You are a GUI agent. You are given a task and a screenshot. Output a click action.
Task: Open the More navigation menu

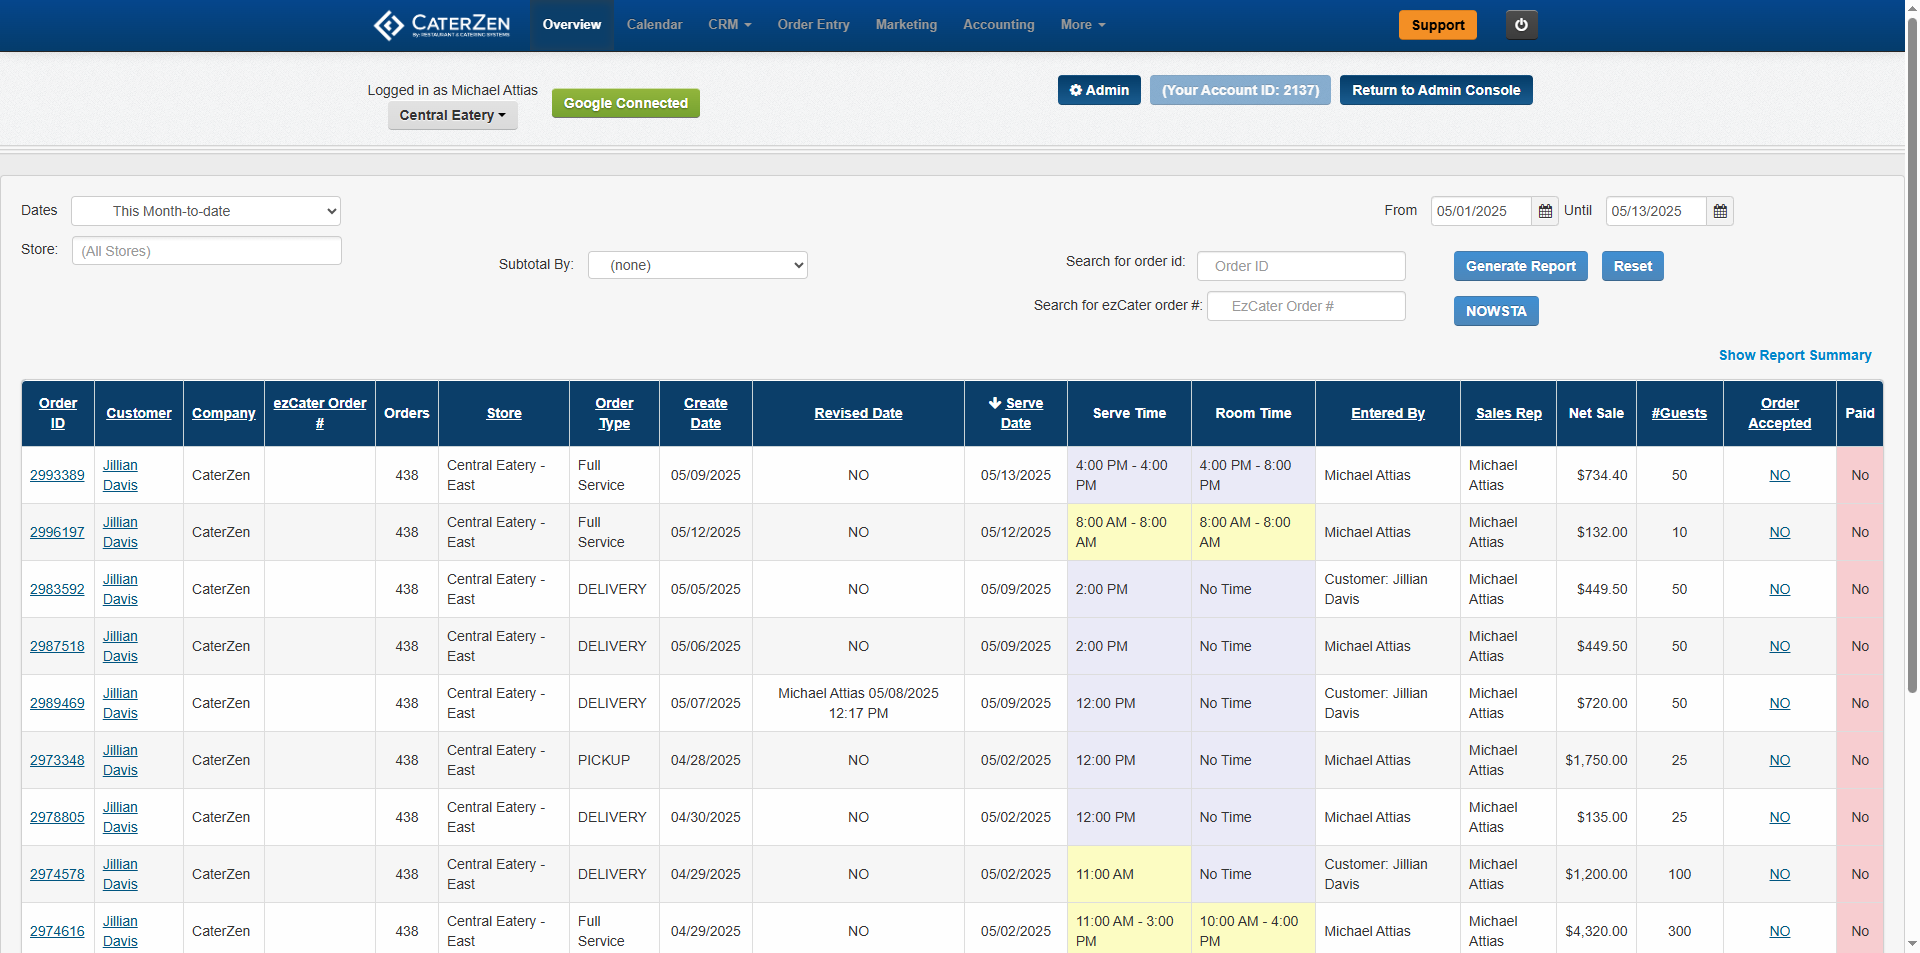(1082, 25)
